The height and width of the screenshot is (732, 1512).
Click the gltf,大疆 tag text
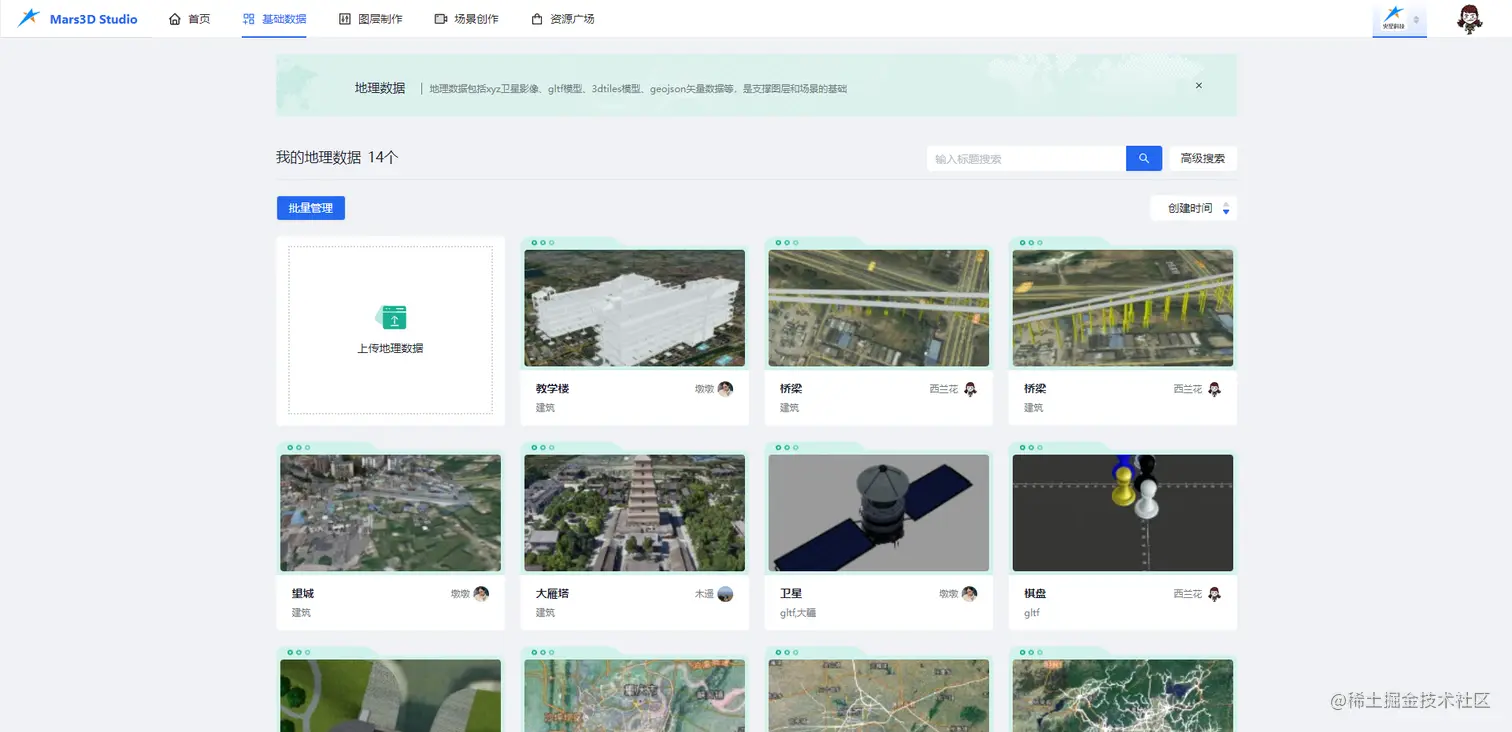pos(798,612)
